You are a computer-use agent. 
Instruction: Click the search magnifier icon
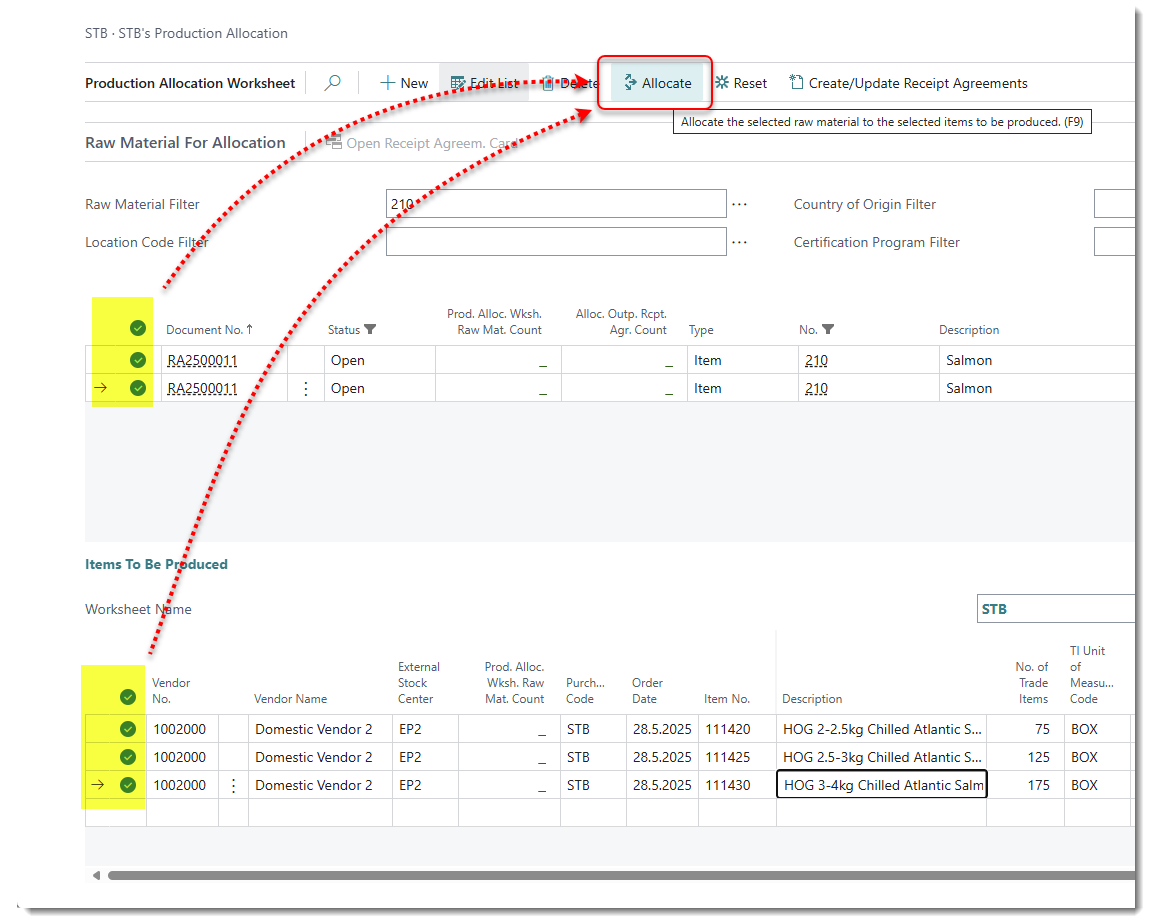coord(333,83)
